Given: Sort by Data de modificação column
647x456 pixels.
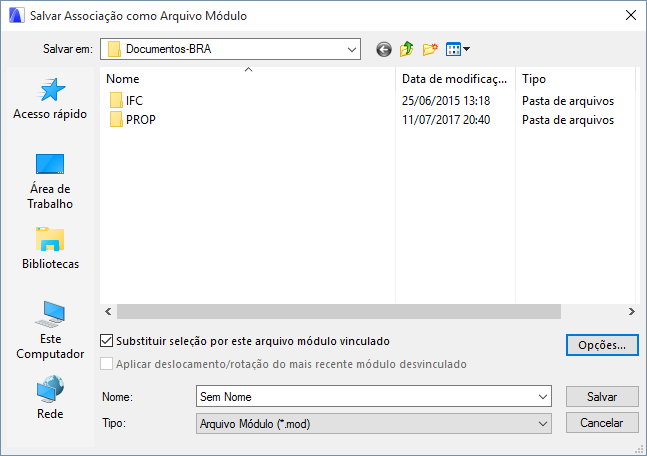Looking at the screenshot, I should click(x=455, y=79).
